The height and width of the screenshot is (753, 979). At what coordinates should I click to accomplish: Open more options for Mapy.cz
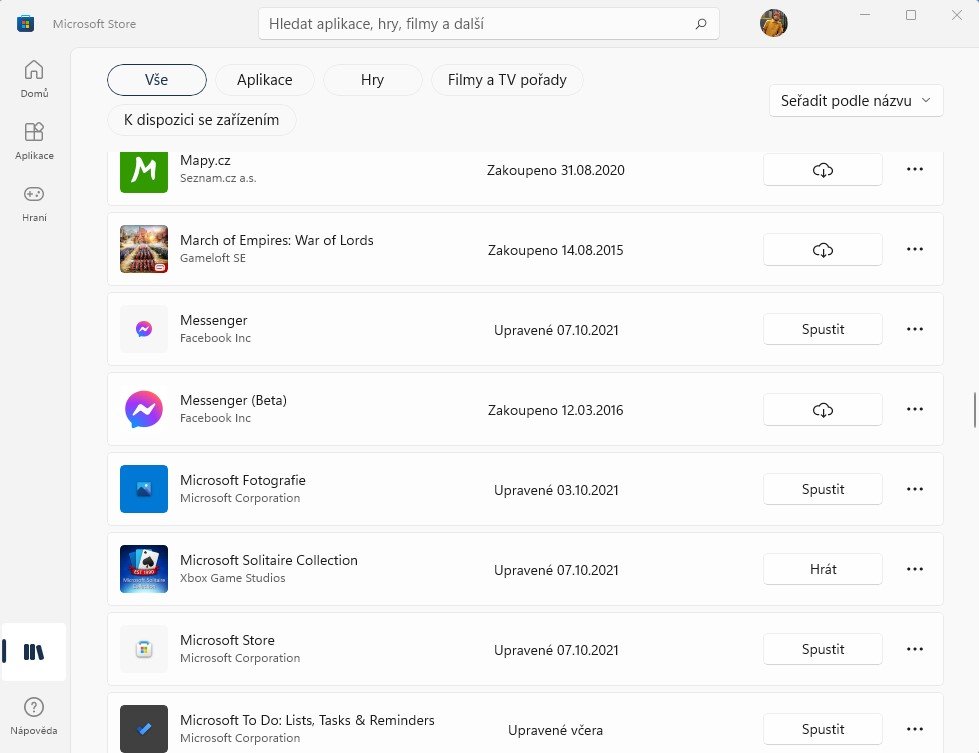coord(915,169)
